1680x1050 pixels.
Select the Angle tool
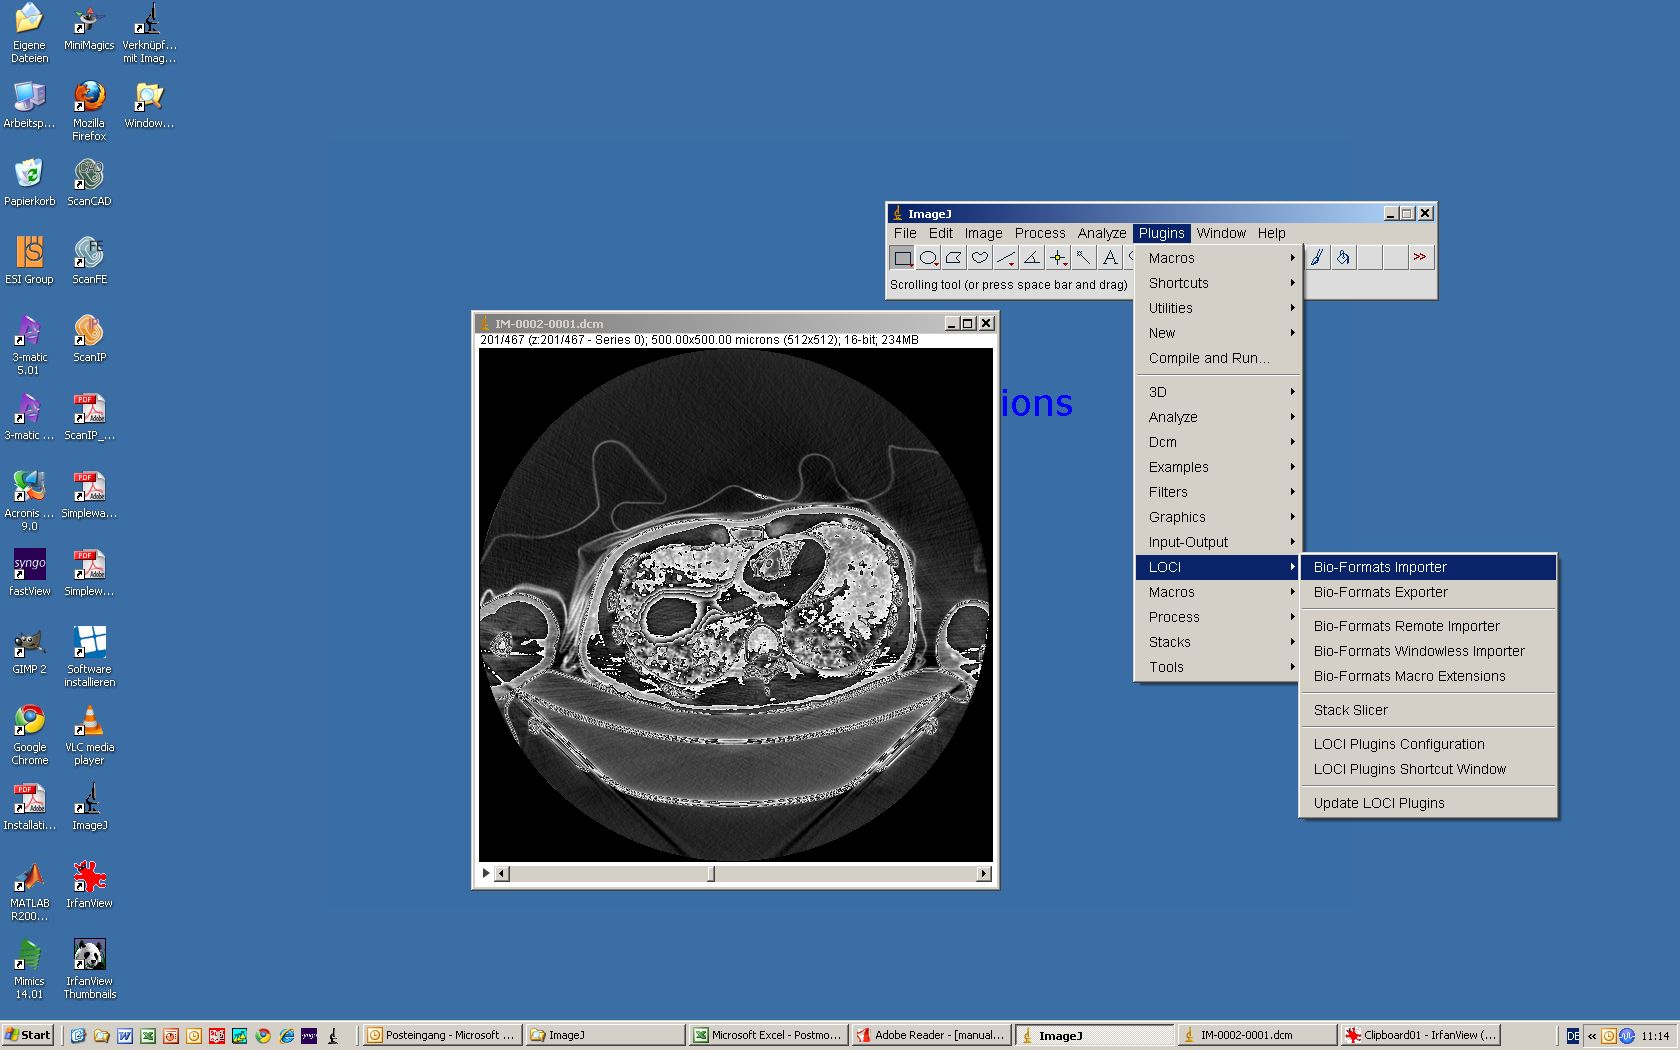pos(1032,258)
